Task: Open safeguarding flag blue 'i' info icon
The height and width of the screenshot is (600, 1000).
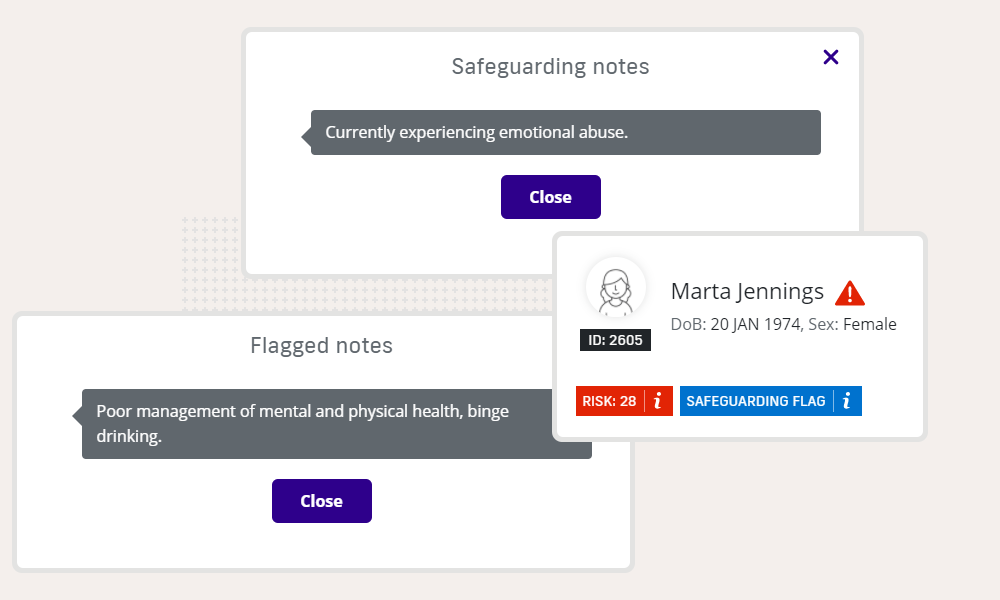Action: pos(847,401)
